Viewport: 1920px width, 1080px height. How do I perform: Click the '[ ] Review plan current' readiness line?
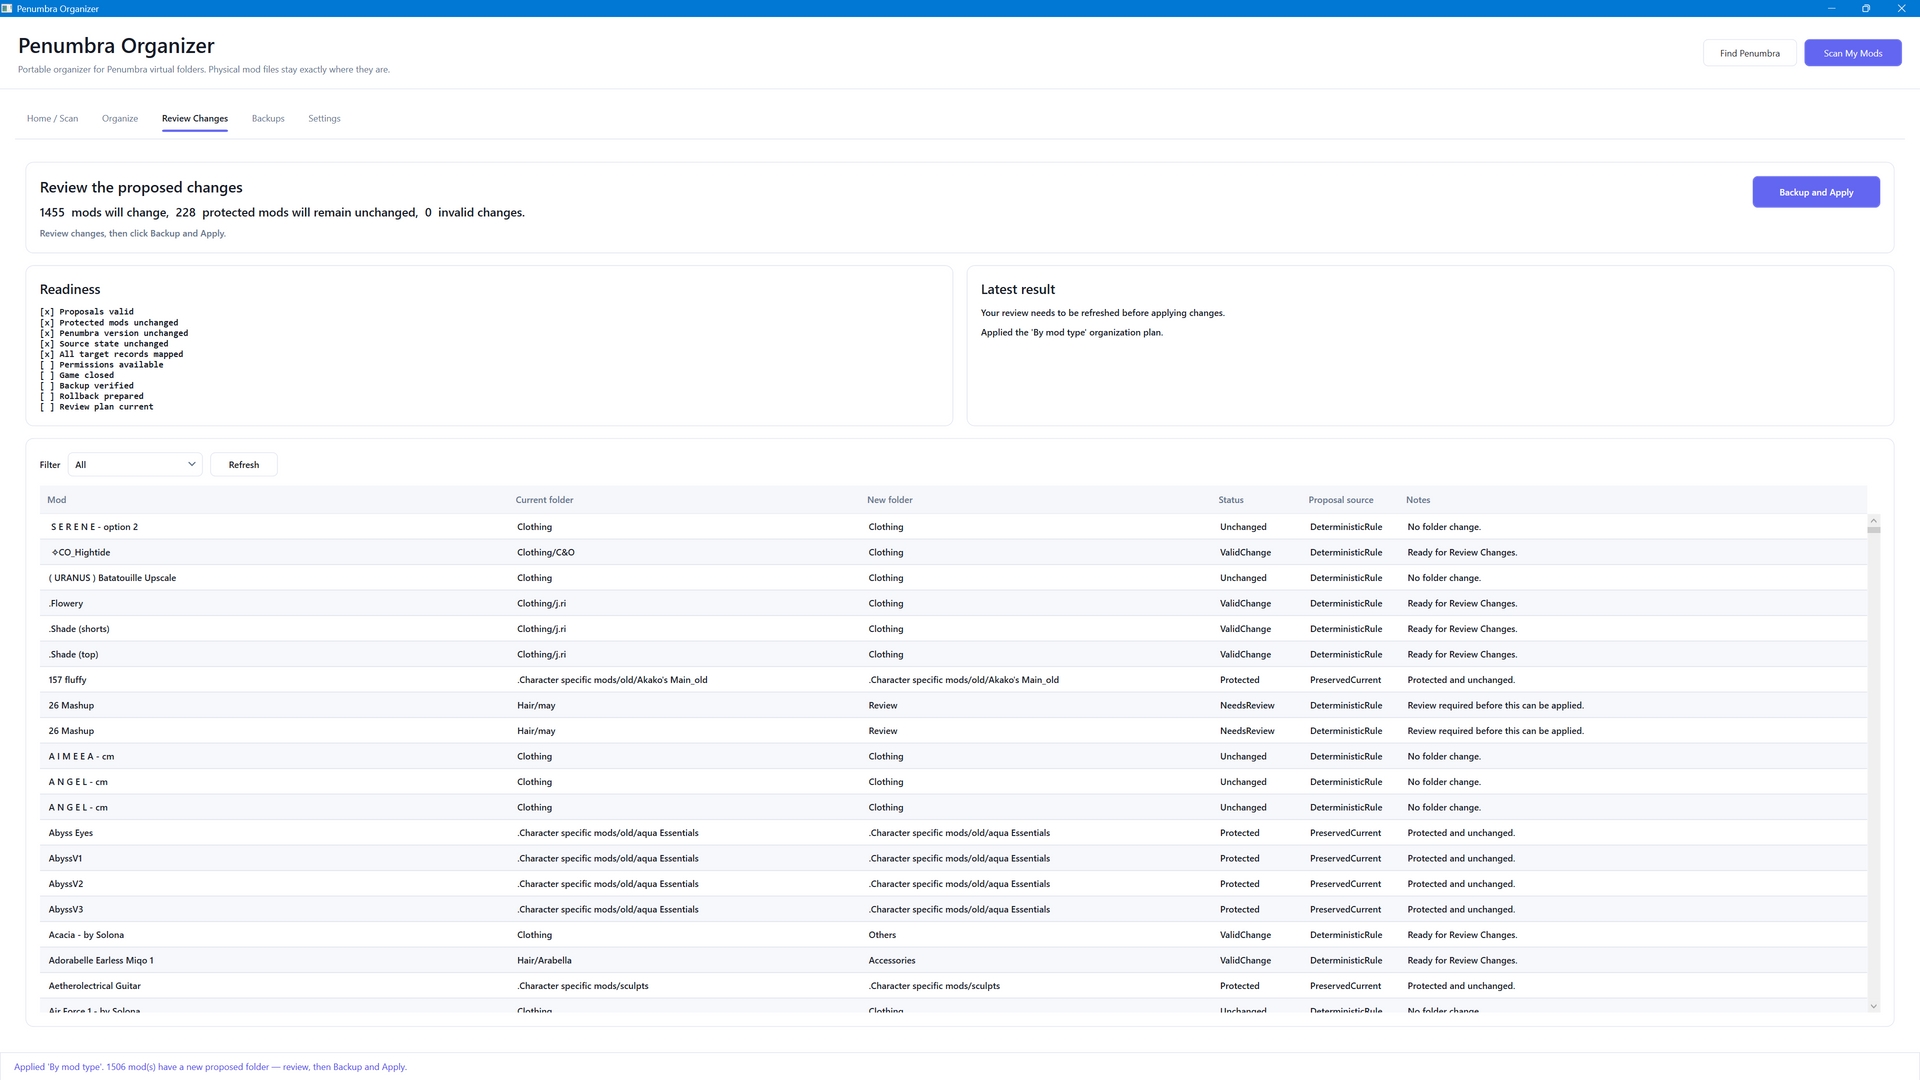[96, 407]
